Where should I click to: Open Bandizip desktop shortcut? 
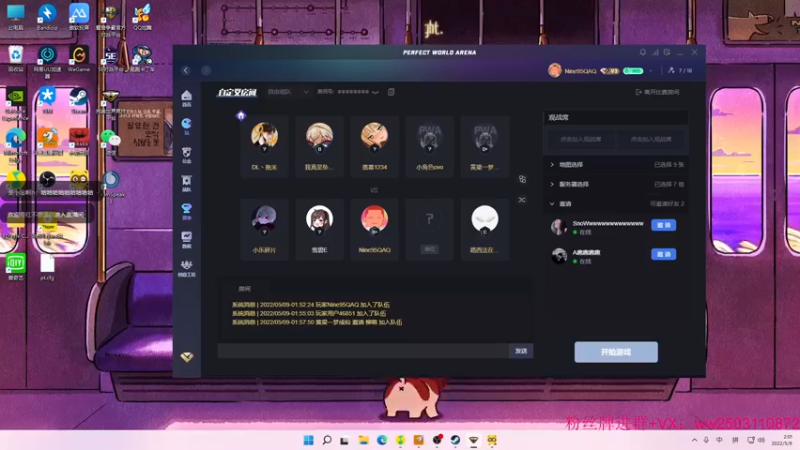coord(47,16)
